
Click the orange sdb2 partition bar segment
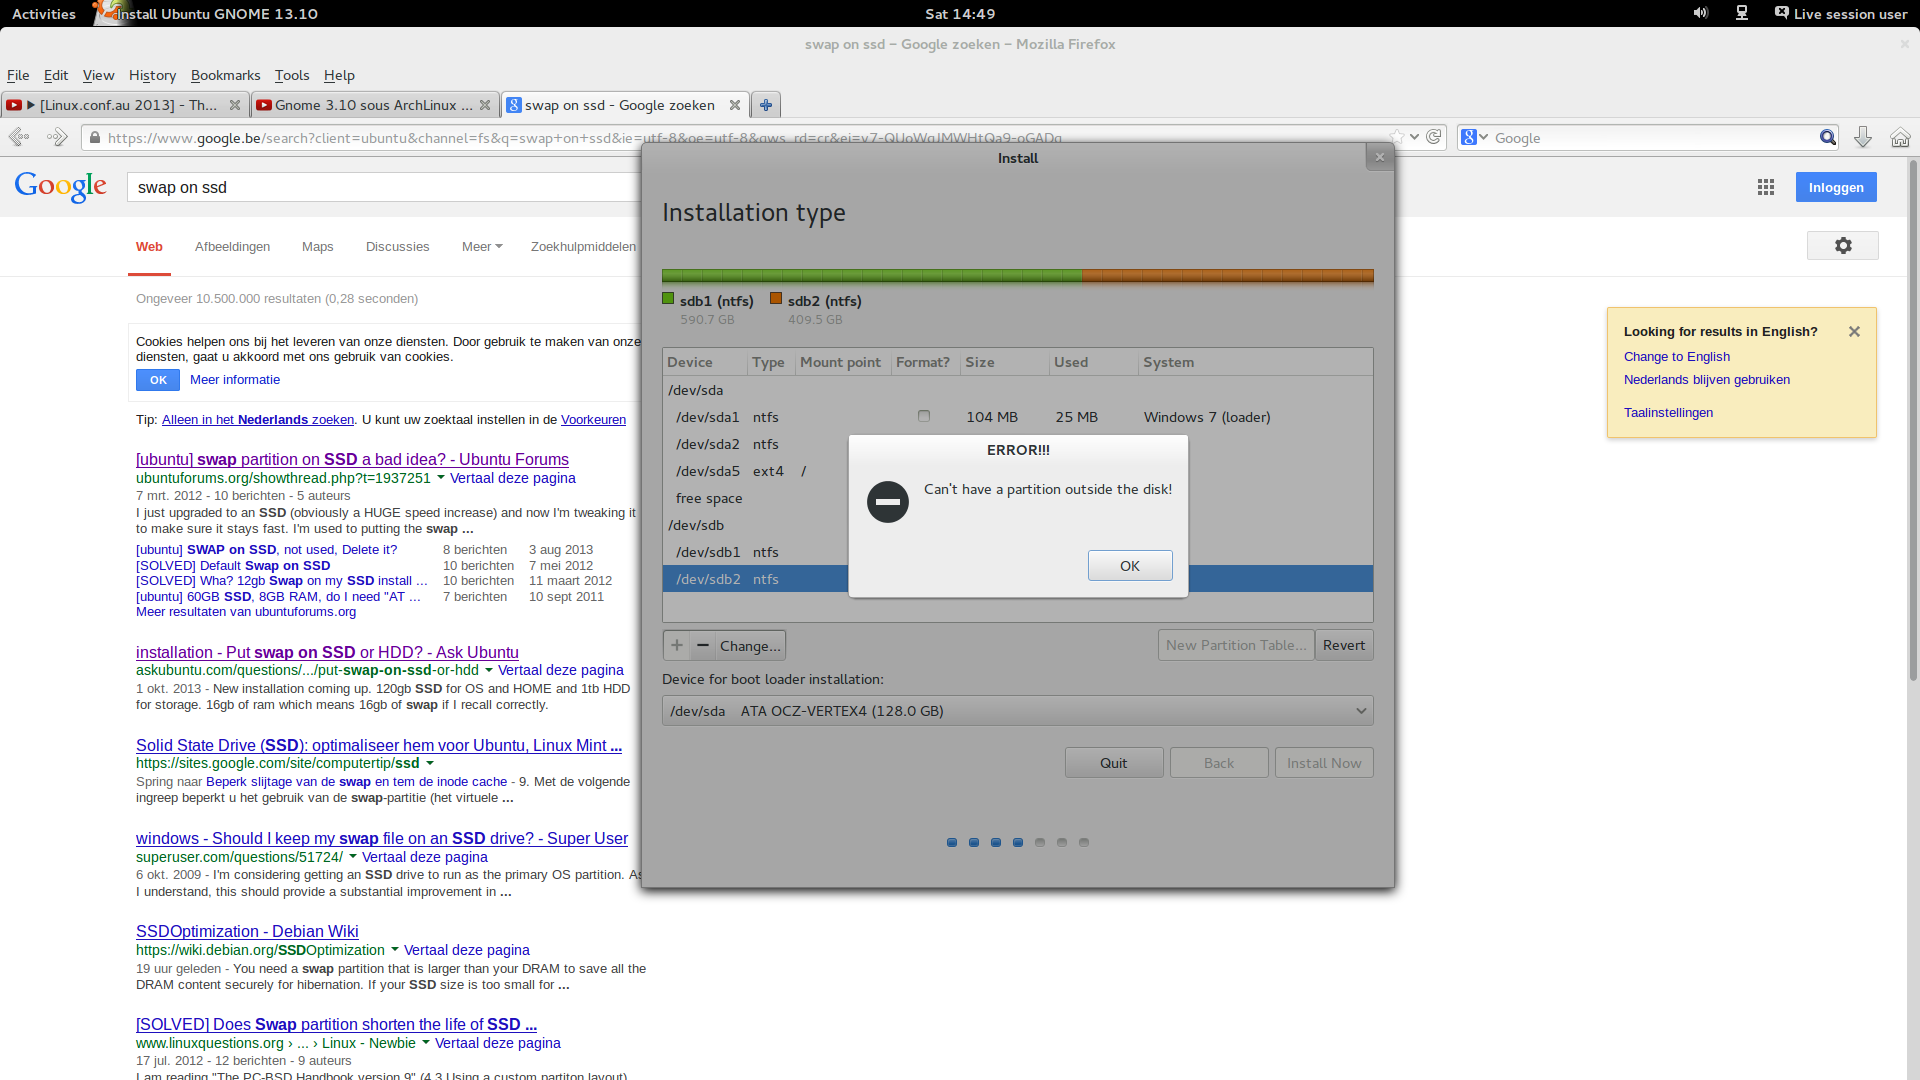(x=1227, y=276)
